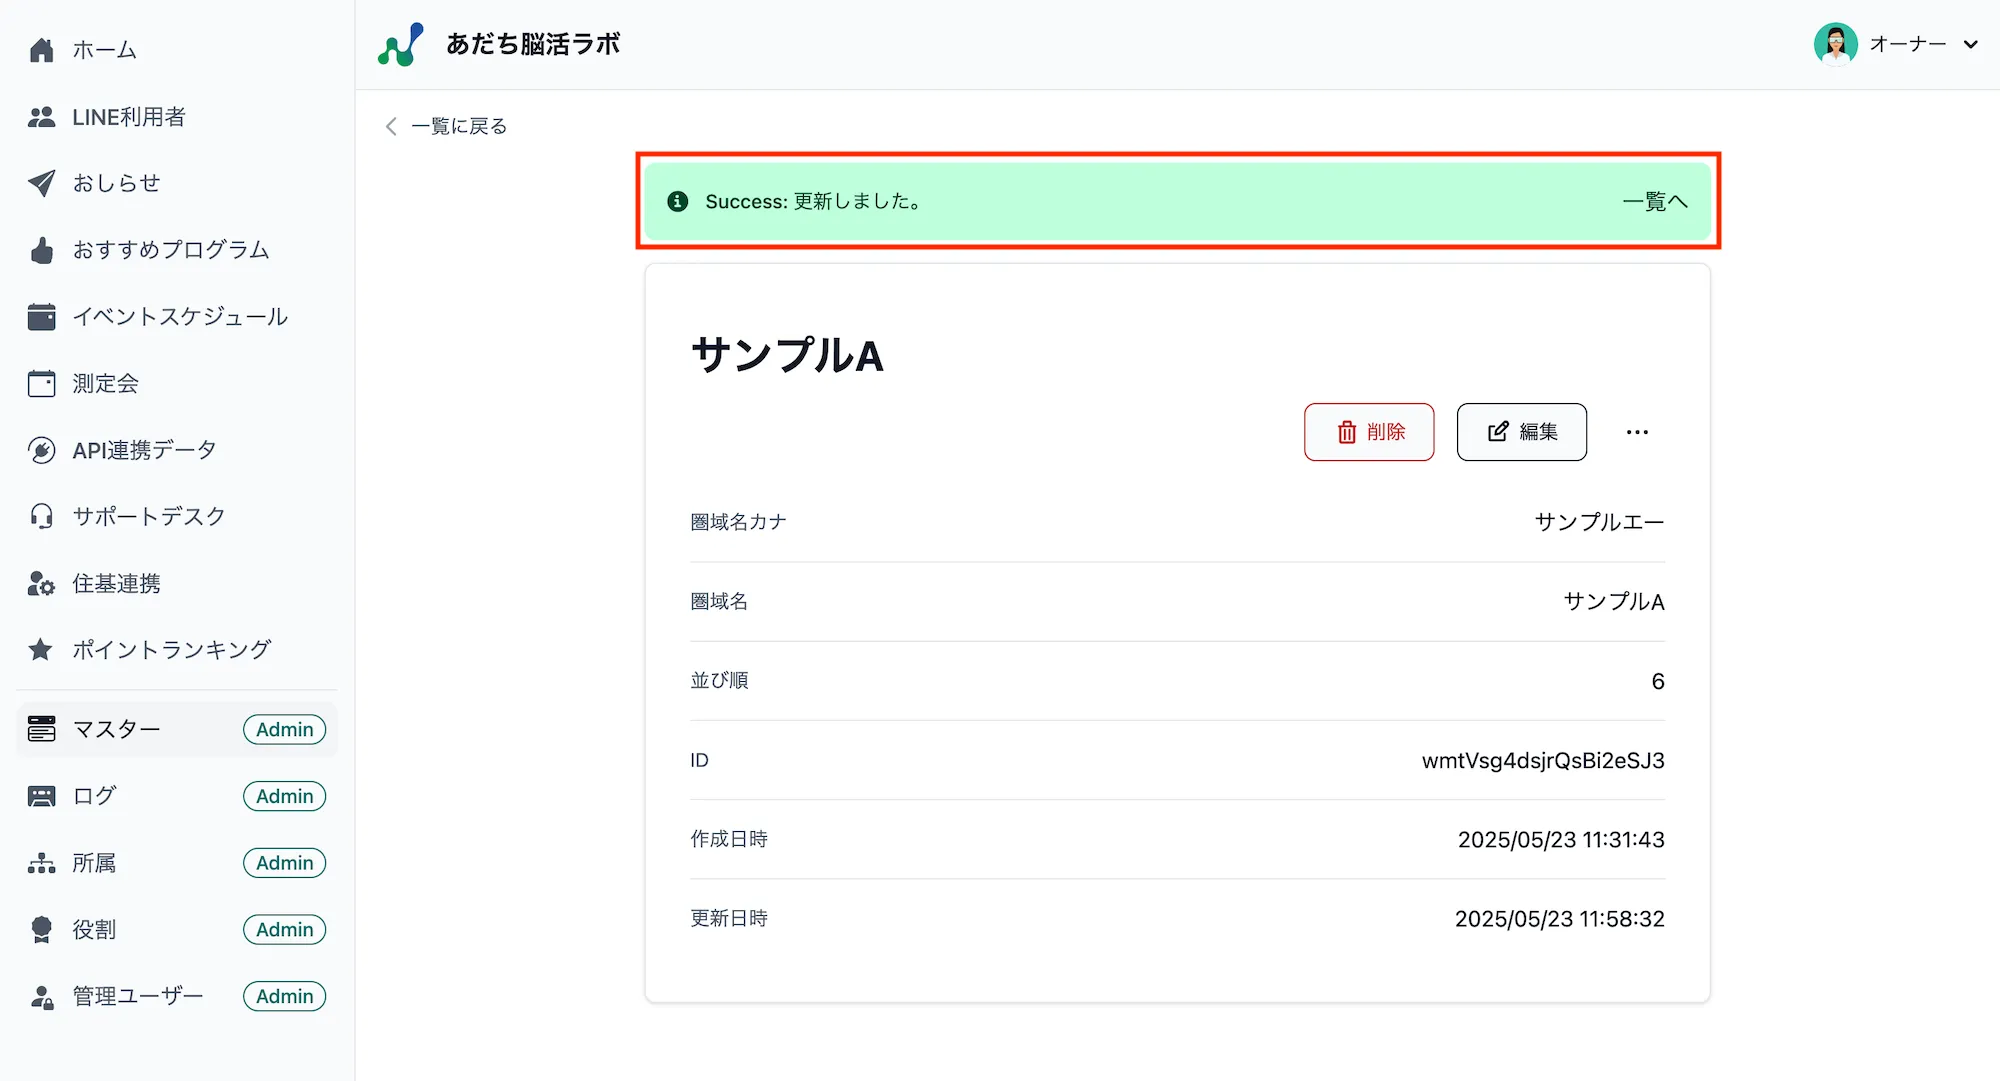2000x1081 pixels.
Task: Click the Admin badge next to ログ
Action: (284, 796)
